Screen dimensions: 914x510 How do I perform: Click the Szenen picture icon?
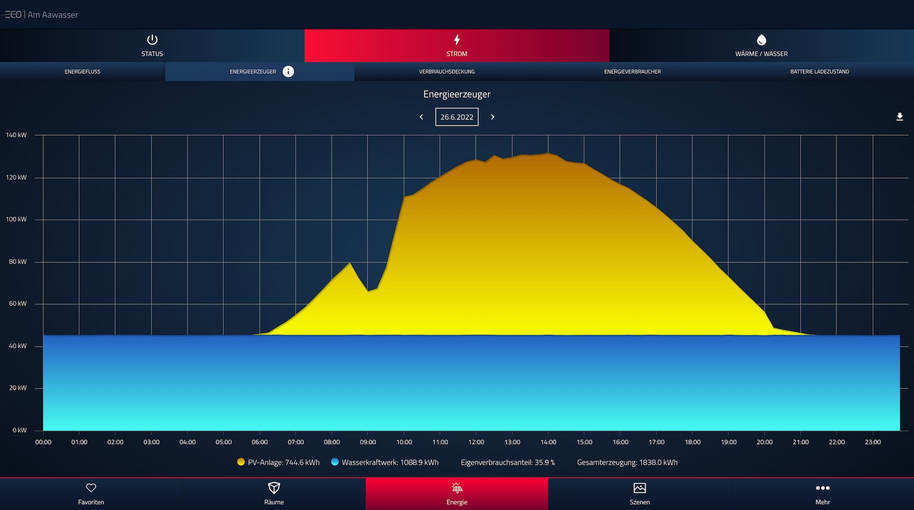(639, 488)
